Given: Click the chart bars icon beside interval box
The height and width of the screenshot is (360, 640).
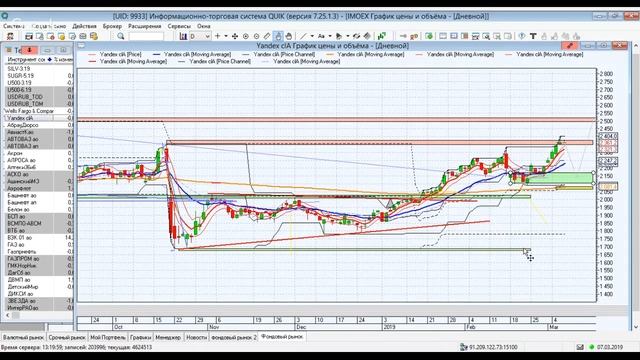Looking at the screenshot, I should click(x=183, y=36).
